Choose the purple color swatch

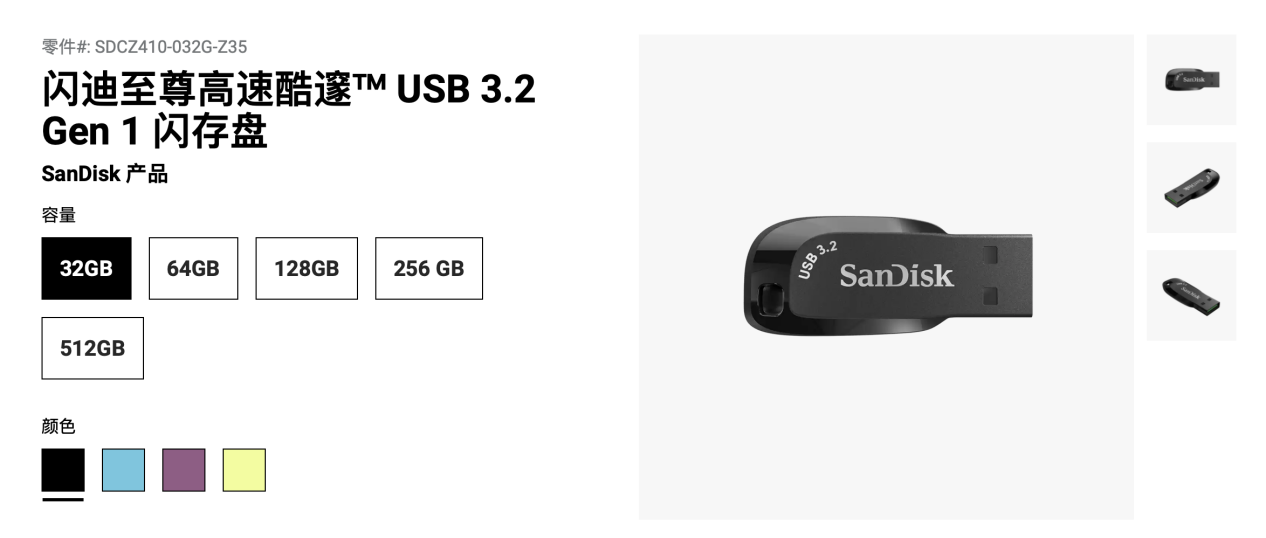(x=184, y=470)
